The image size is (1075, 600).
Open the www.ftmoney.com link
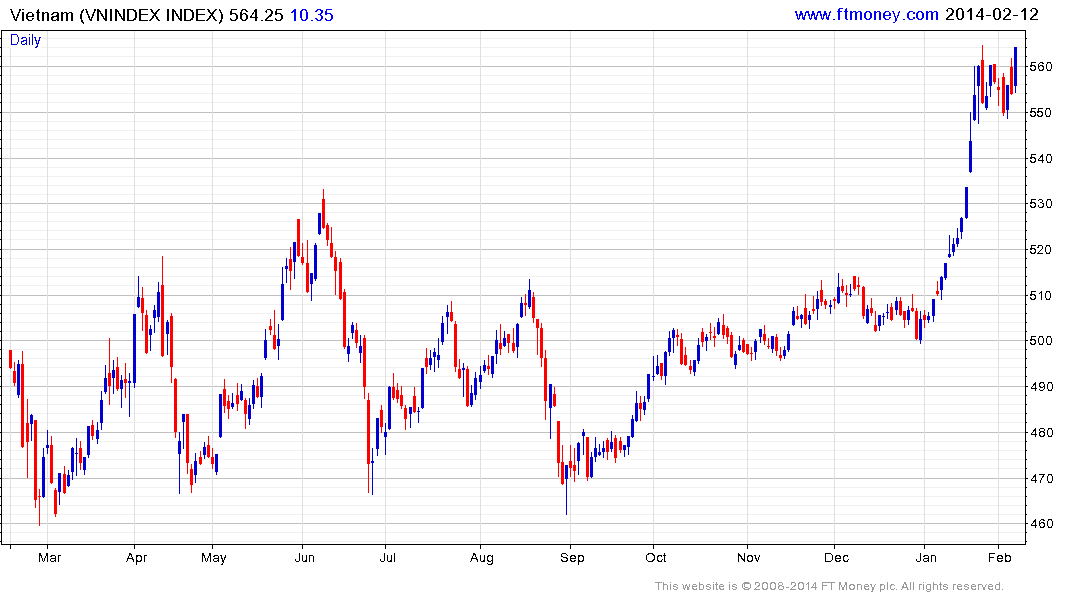(x=866, y=14)
